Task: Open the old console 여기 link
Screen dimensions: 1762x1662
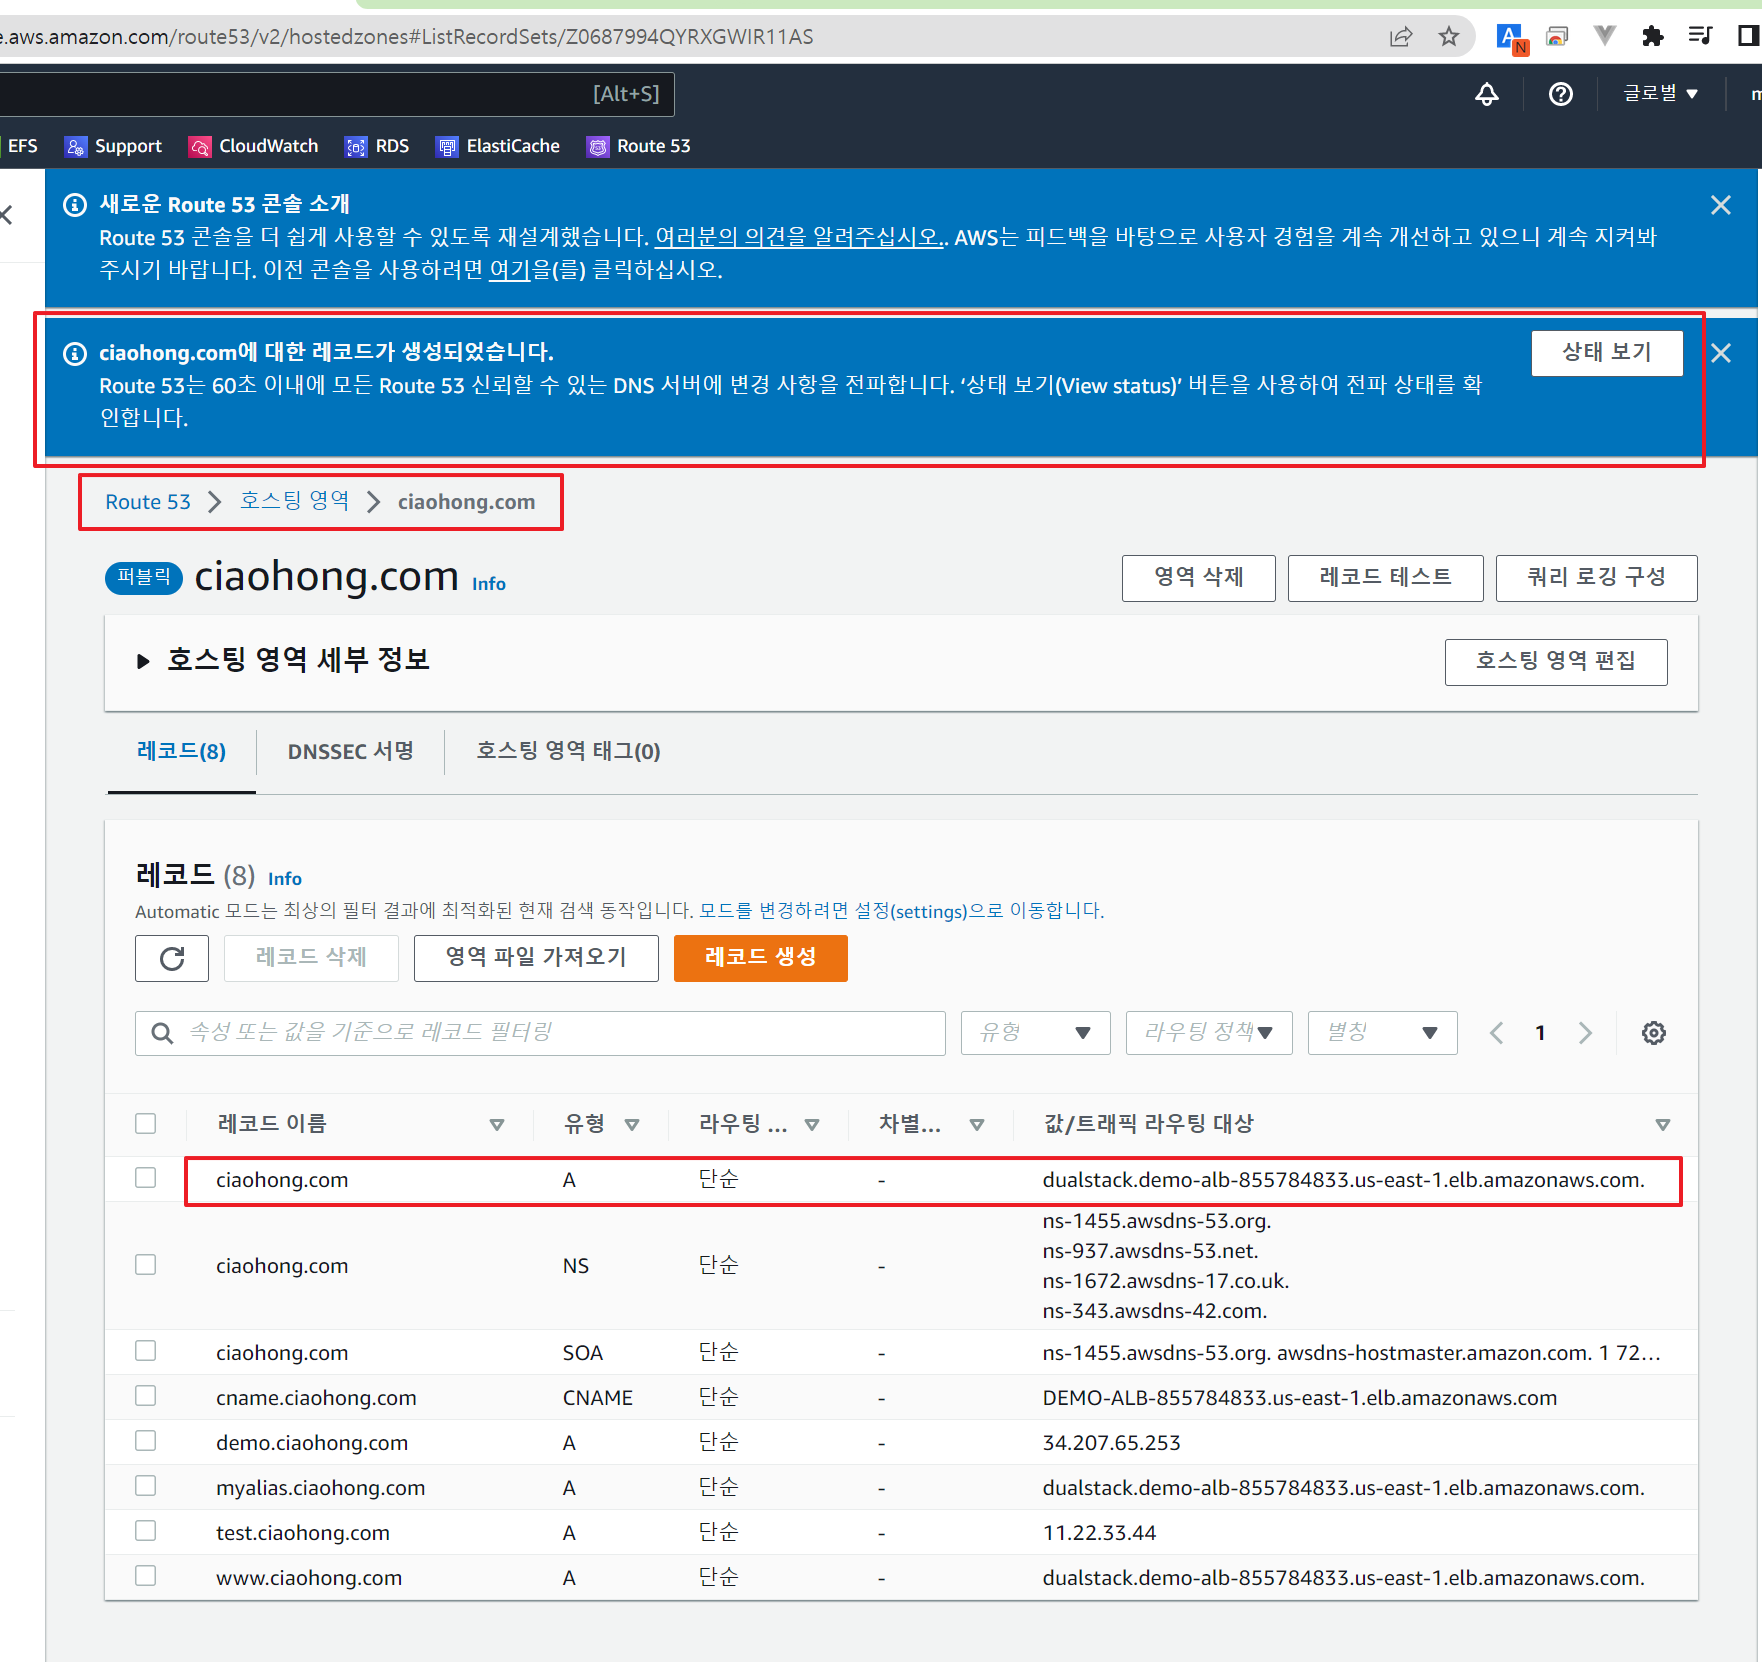Action: [509, 270]
